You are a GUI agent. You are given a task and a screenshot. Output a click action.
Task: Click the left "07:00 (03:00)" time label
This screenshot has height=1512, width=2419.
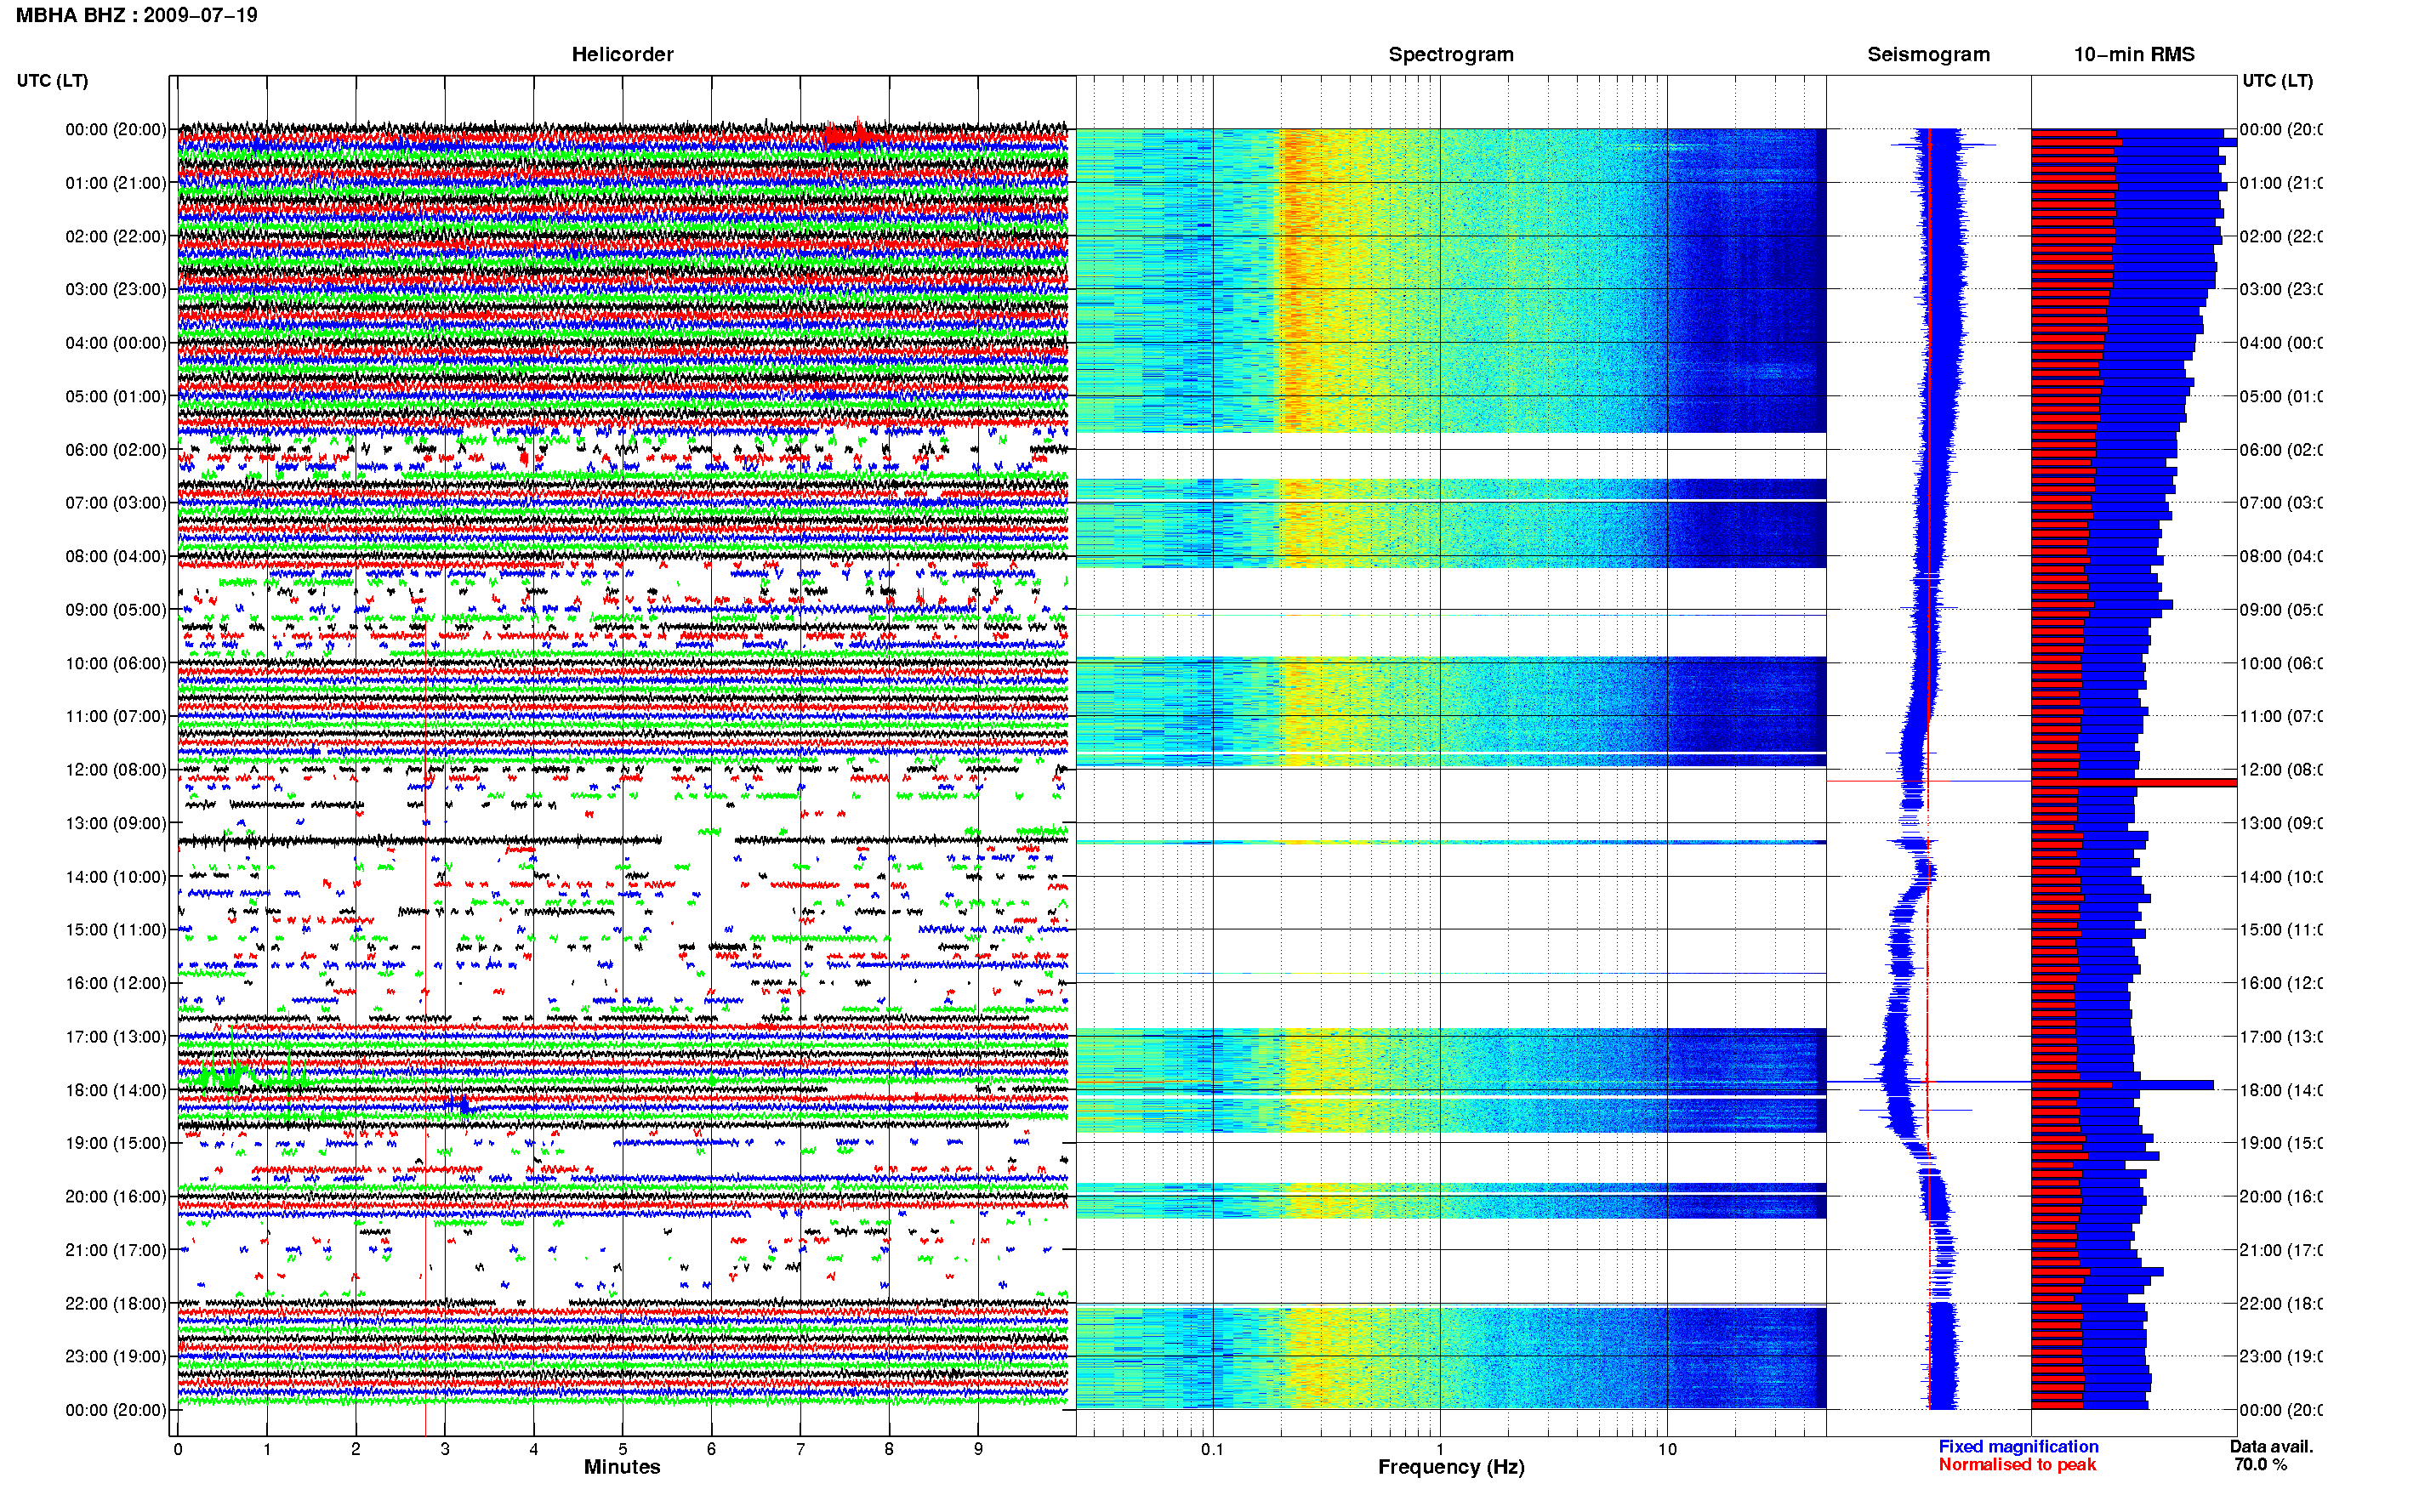point(116,503)
